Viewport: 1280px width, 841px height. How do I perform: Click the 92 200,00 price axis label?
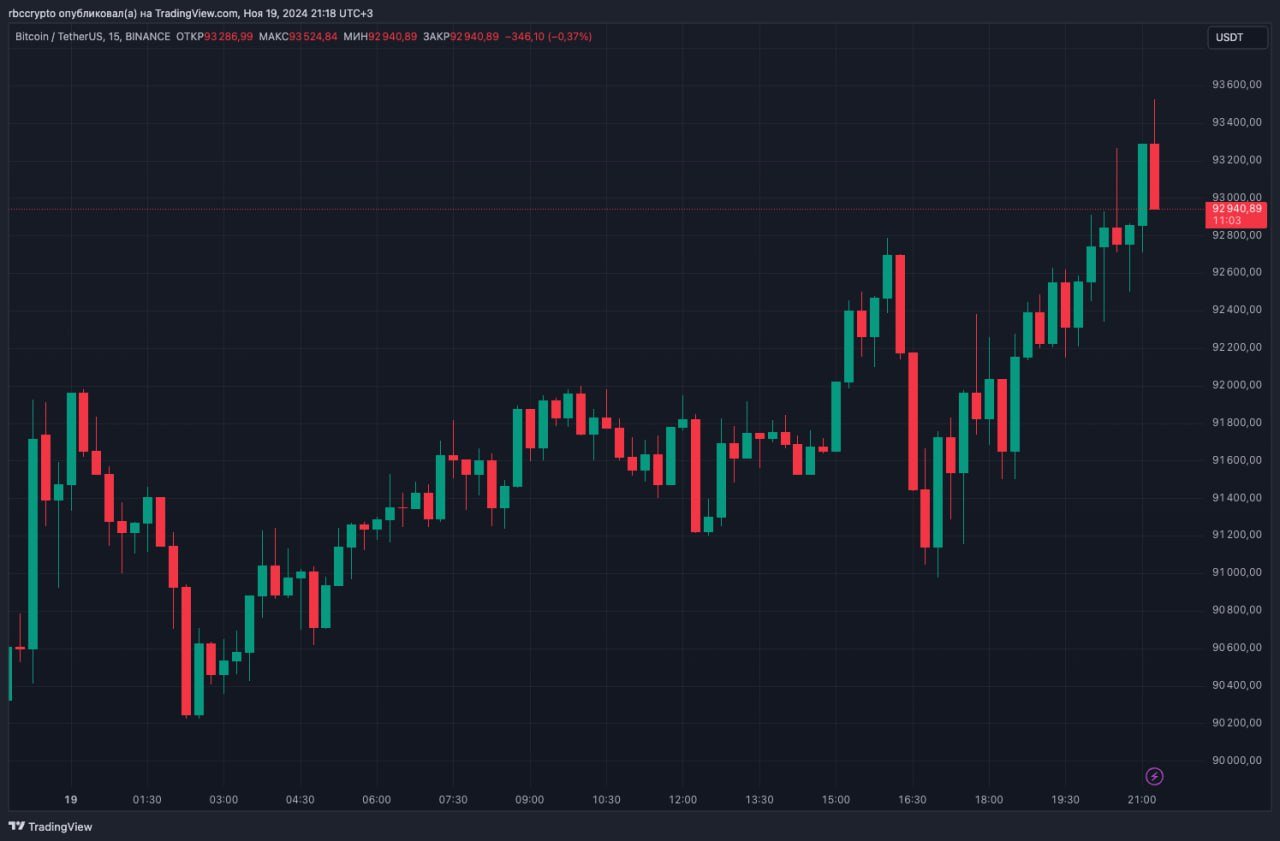pos(1236,347)
